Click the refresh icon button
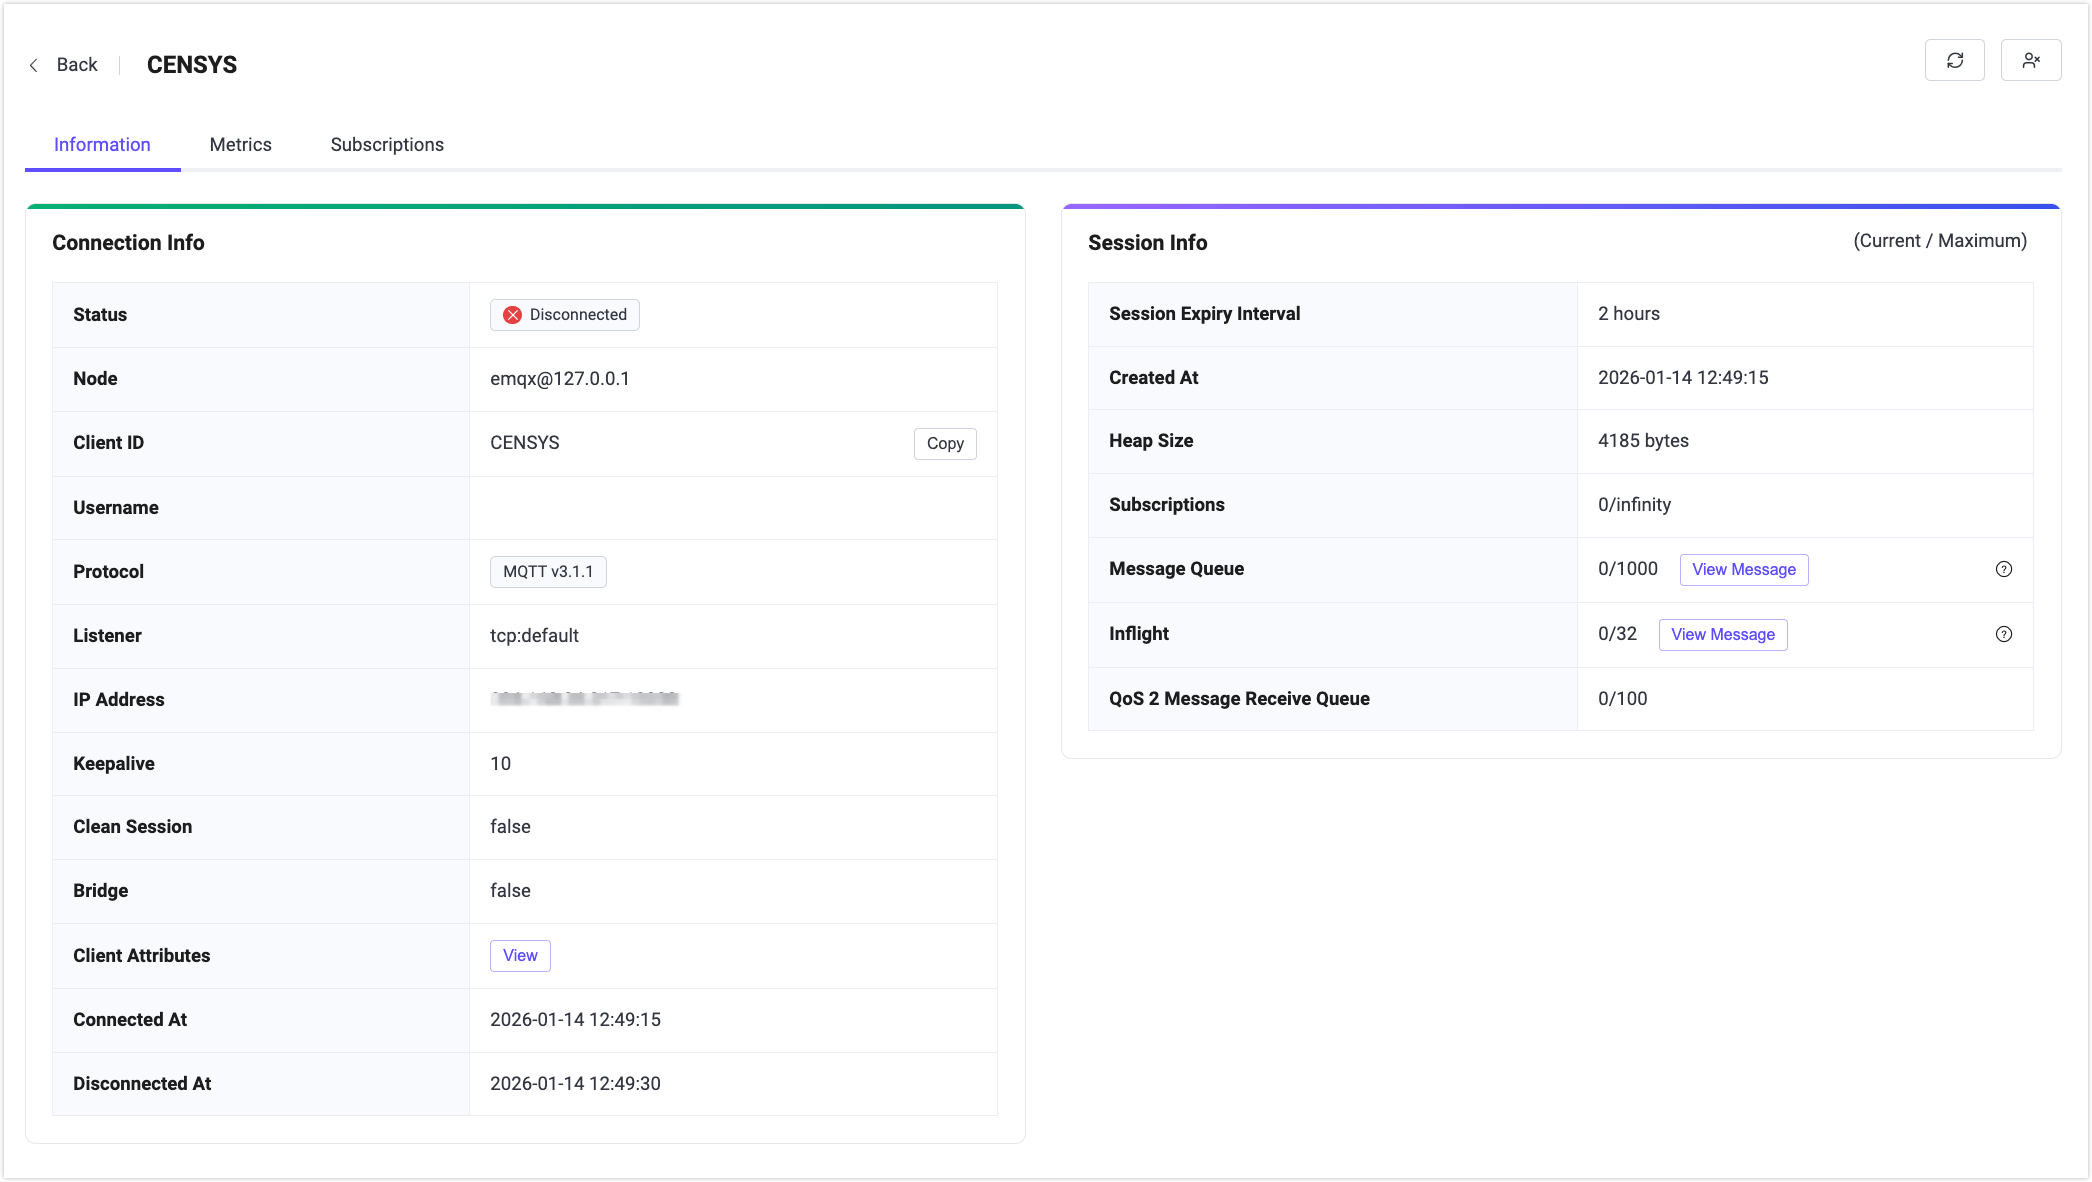Screen dimensions: 2092x1182 coord(1954,61)
